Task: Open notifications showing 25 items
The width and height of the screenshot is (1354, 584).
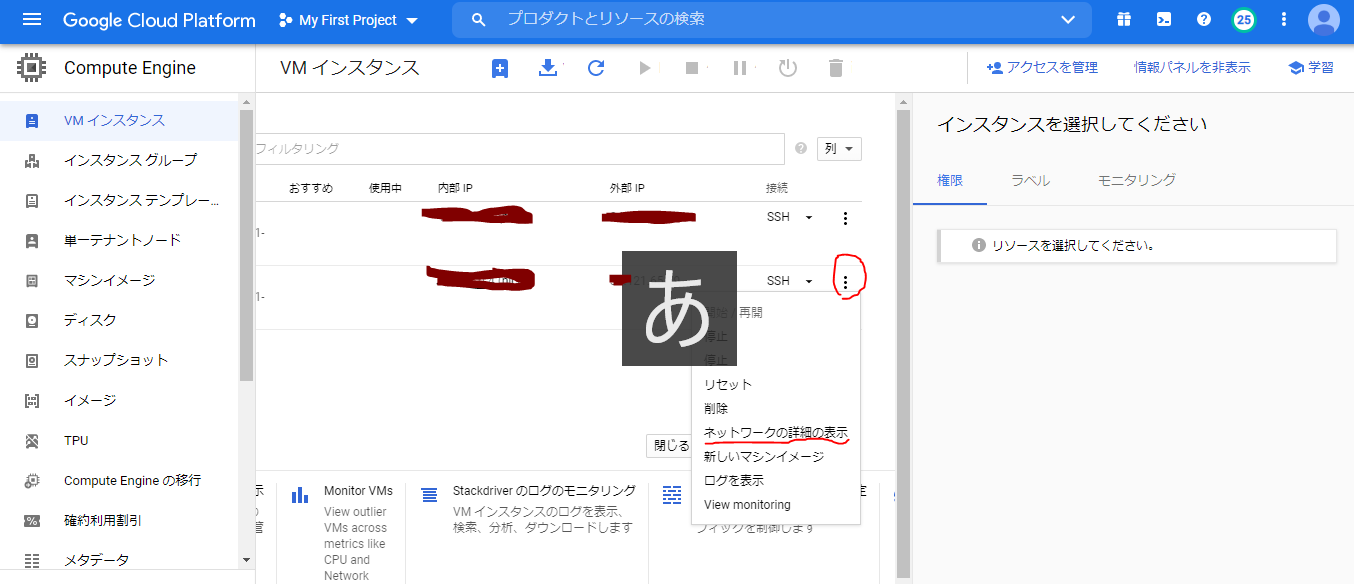Action: point(1243,19)
